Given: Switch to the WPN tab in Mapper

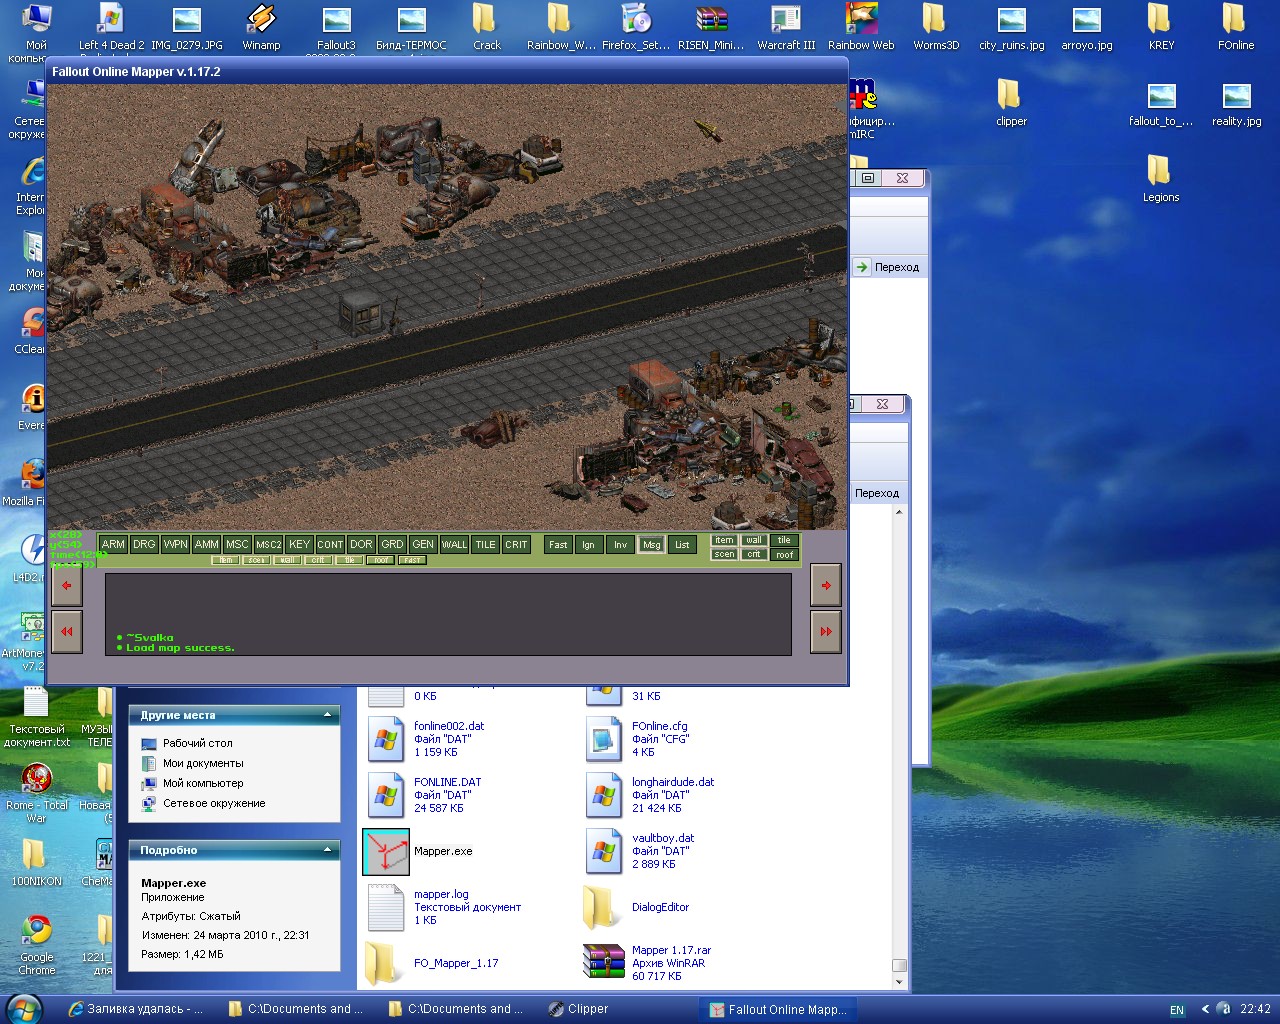Looking at the screenshot, I should tap(175, 544).
